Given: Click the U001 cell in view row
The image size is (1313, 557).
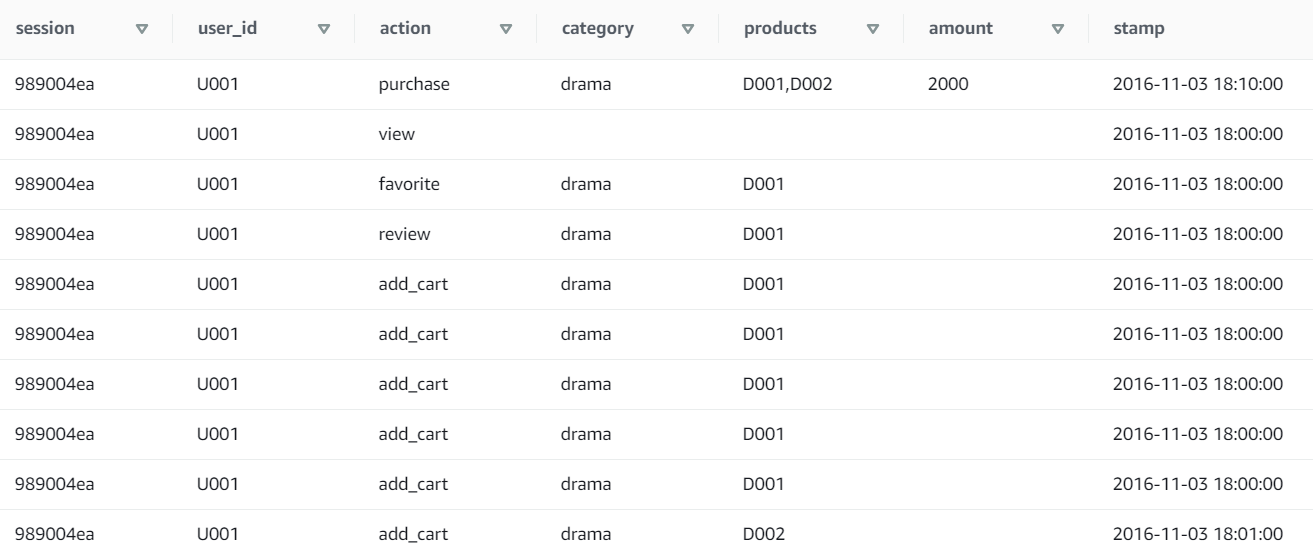Looking at the screenshot, I should coord(217,134).
